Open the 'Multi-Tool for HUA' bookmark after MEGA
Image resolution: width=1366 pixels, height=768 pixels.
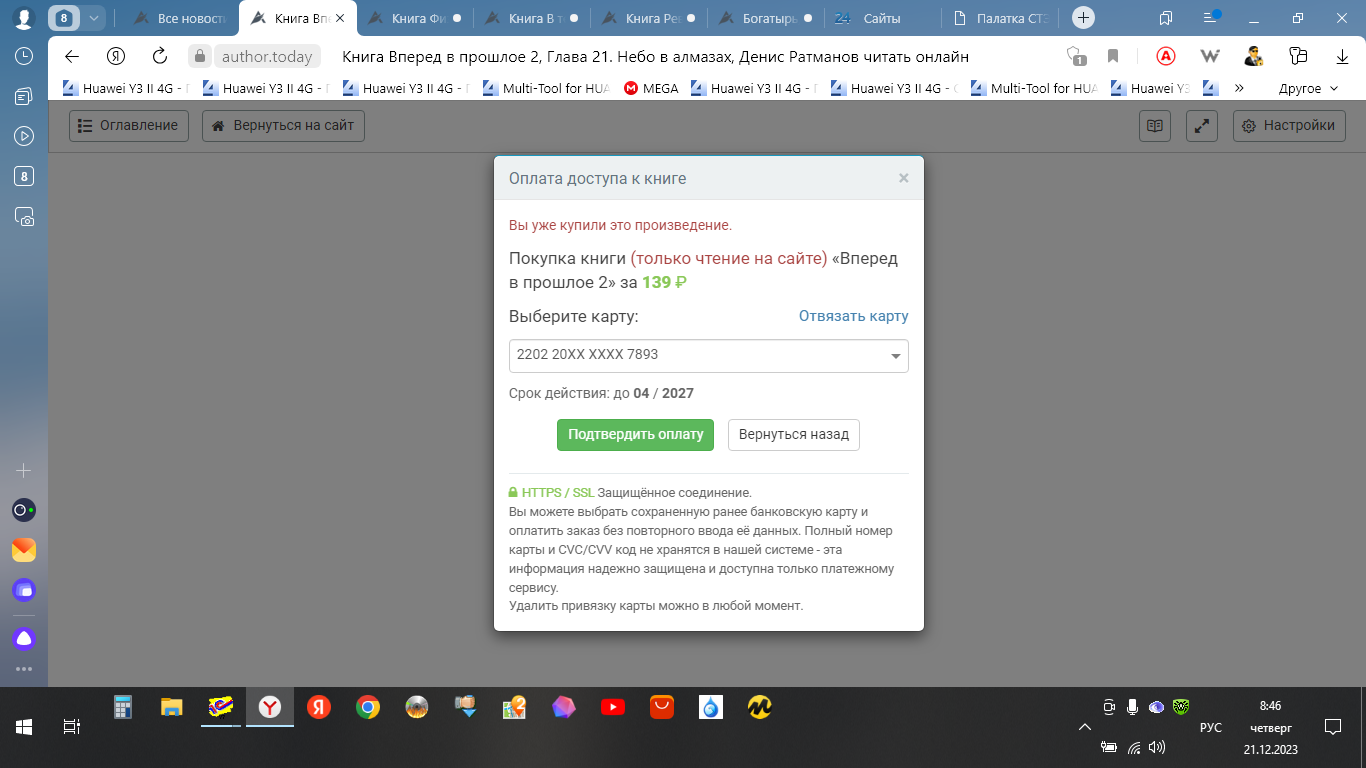pos(1034,88)
